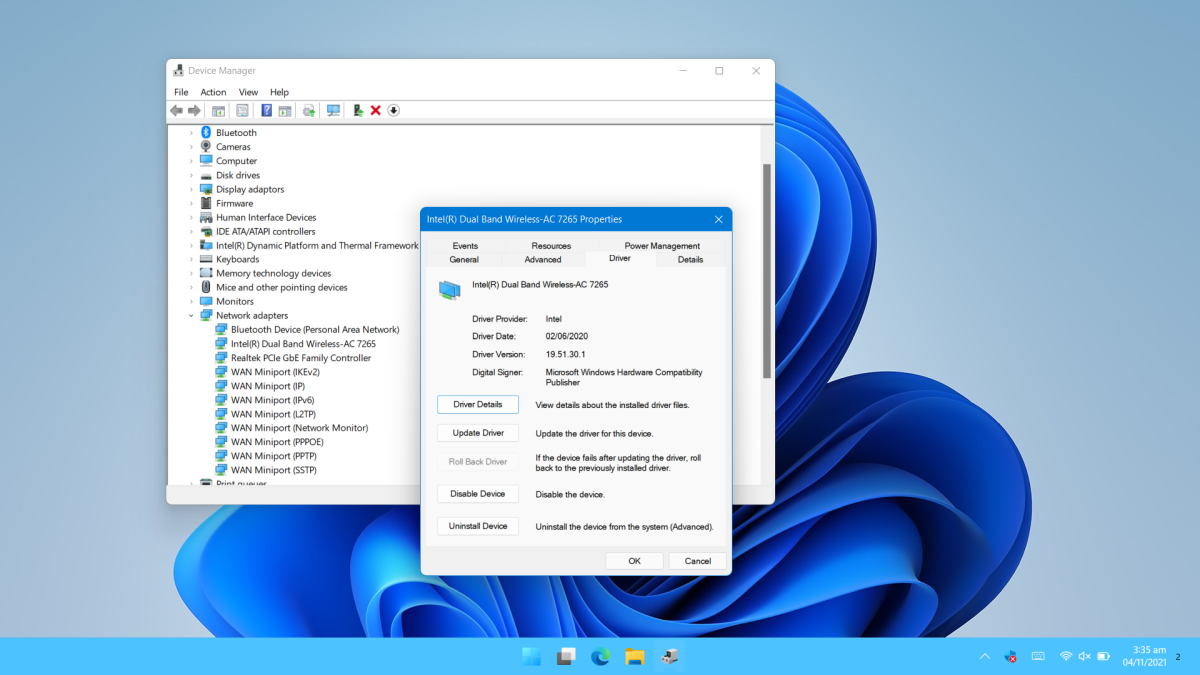Click the Mice and other pointing devices icon
The height and width of the screenshot is (675, 1200).
pyautogui.click(x=206, y=287)
